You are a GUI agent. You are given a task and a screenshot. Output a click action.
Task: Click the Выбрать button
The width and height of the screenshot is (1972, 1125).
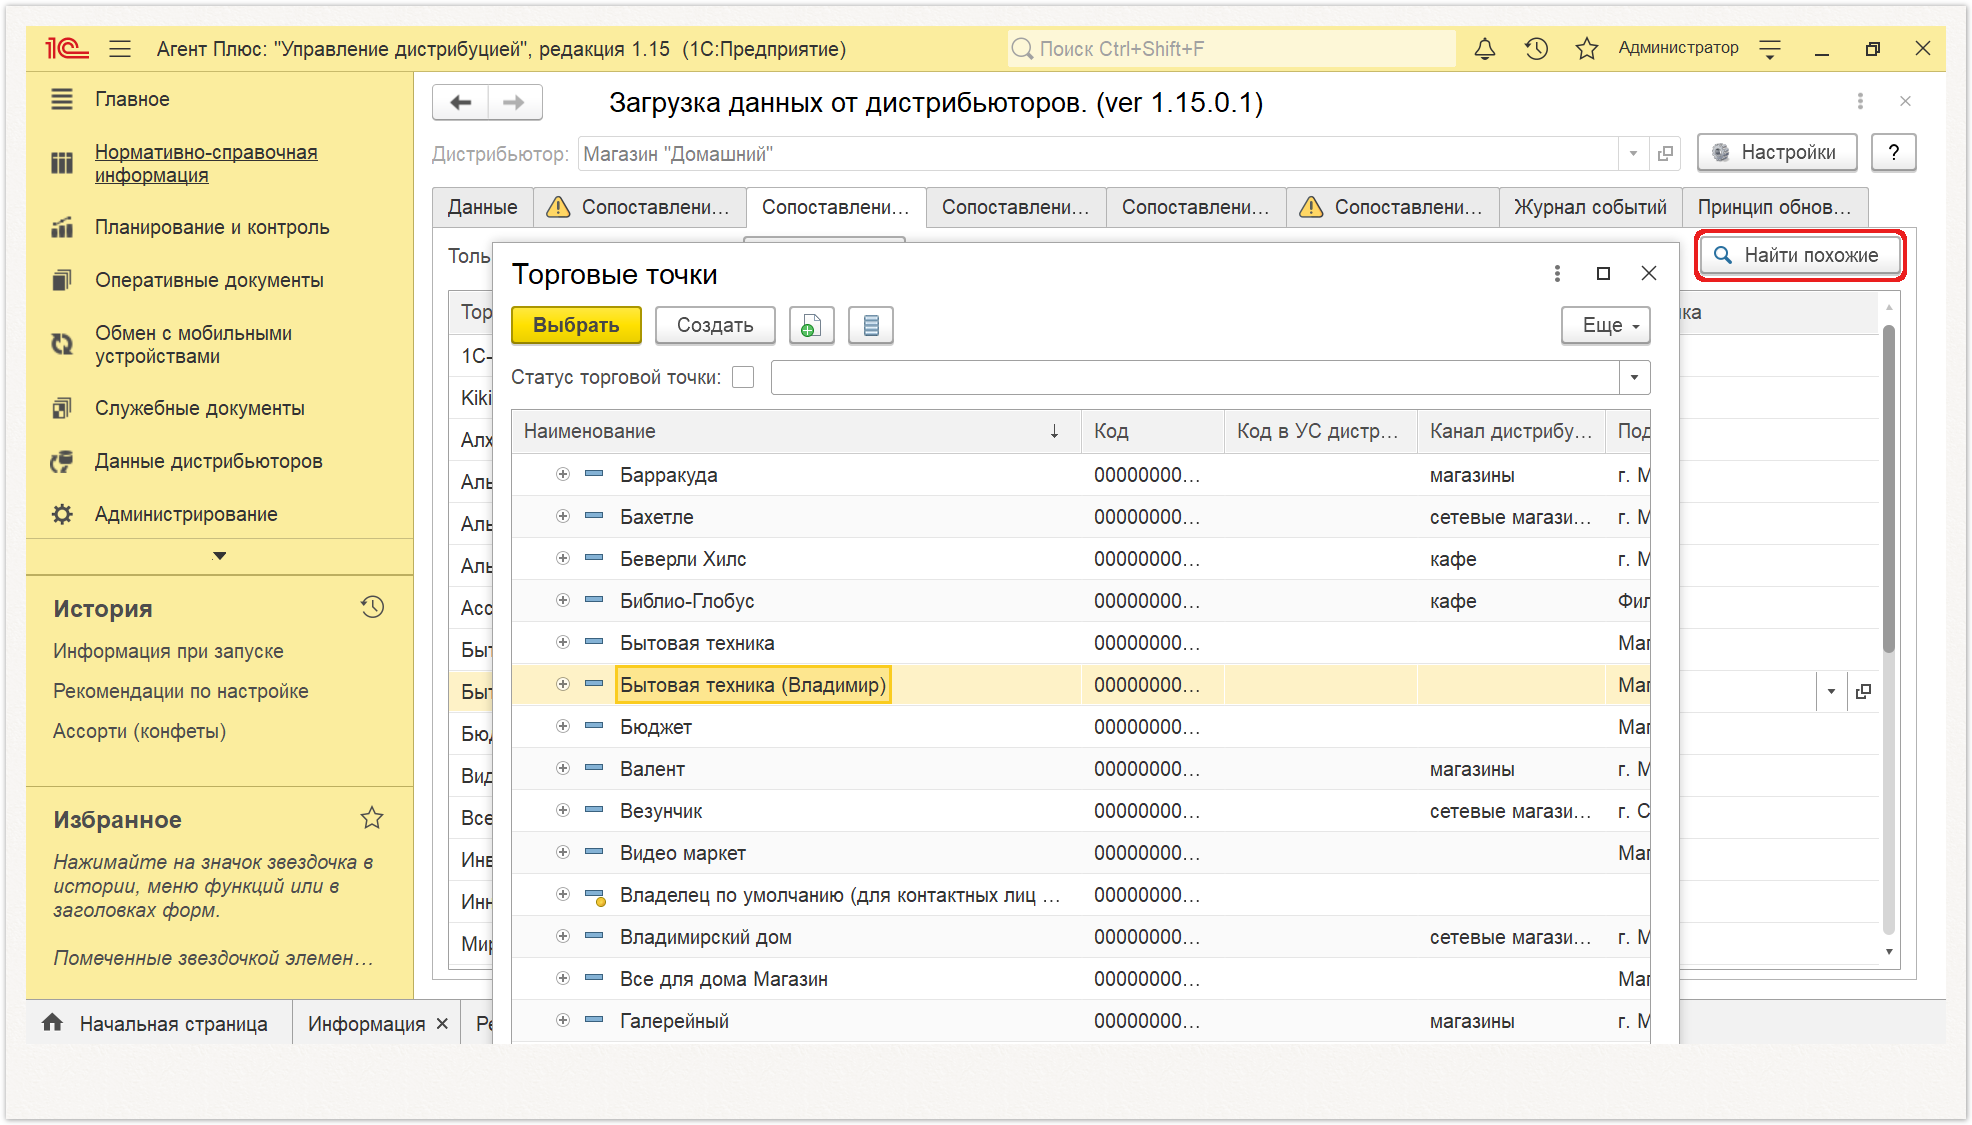click(576, 325)
